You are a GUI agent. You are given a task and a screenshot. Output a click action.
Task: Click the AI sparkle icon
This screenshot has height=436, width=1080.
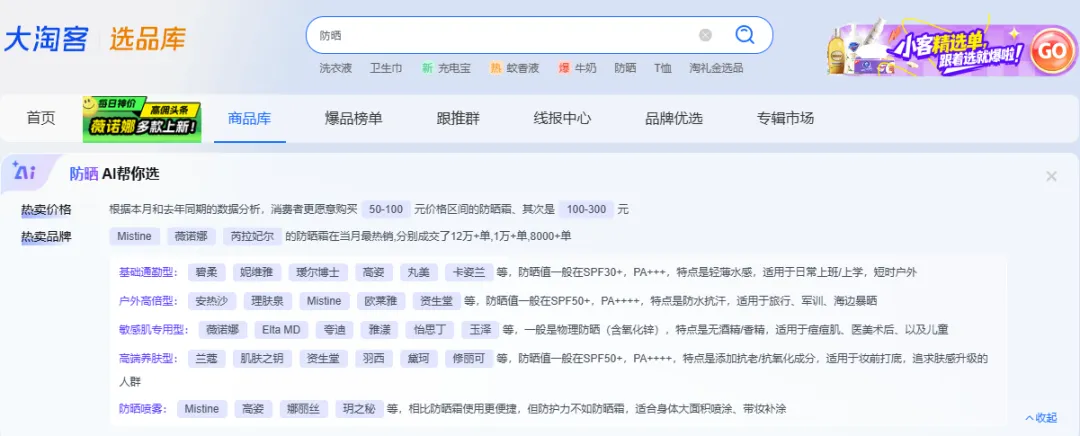coord(25,172)
